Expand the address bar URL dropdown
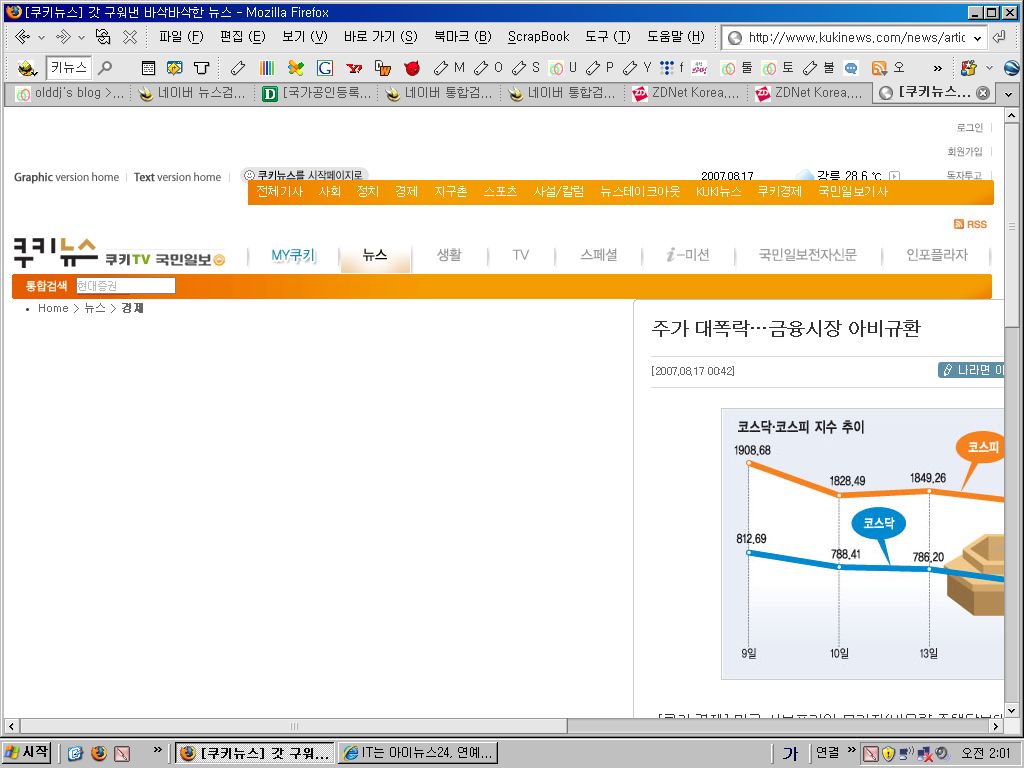 coord(977,38)
